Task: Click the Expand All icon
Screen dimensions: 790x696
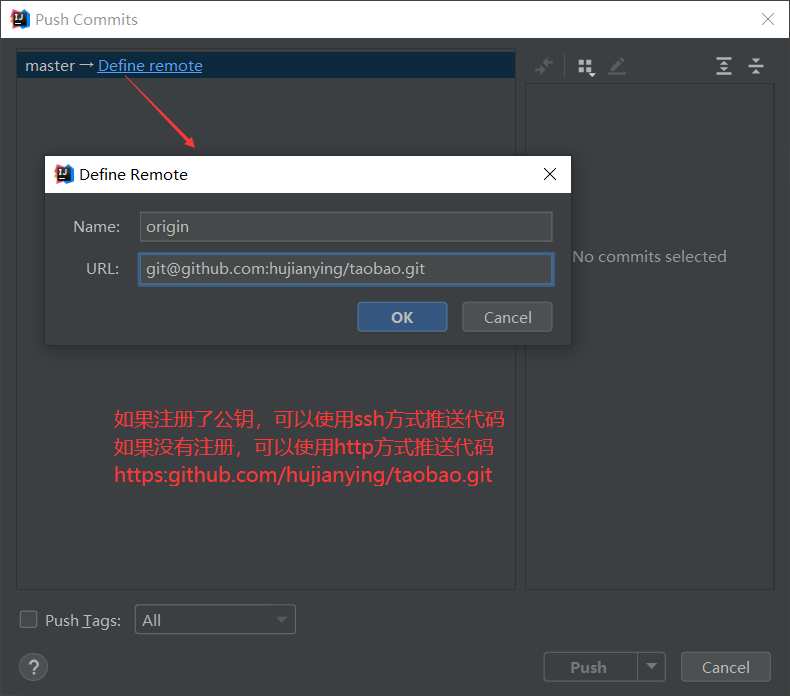Action: click(723, 66)
